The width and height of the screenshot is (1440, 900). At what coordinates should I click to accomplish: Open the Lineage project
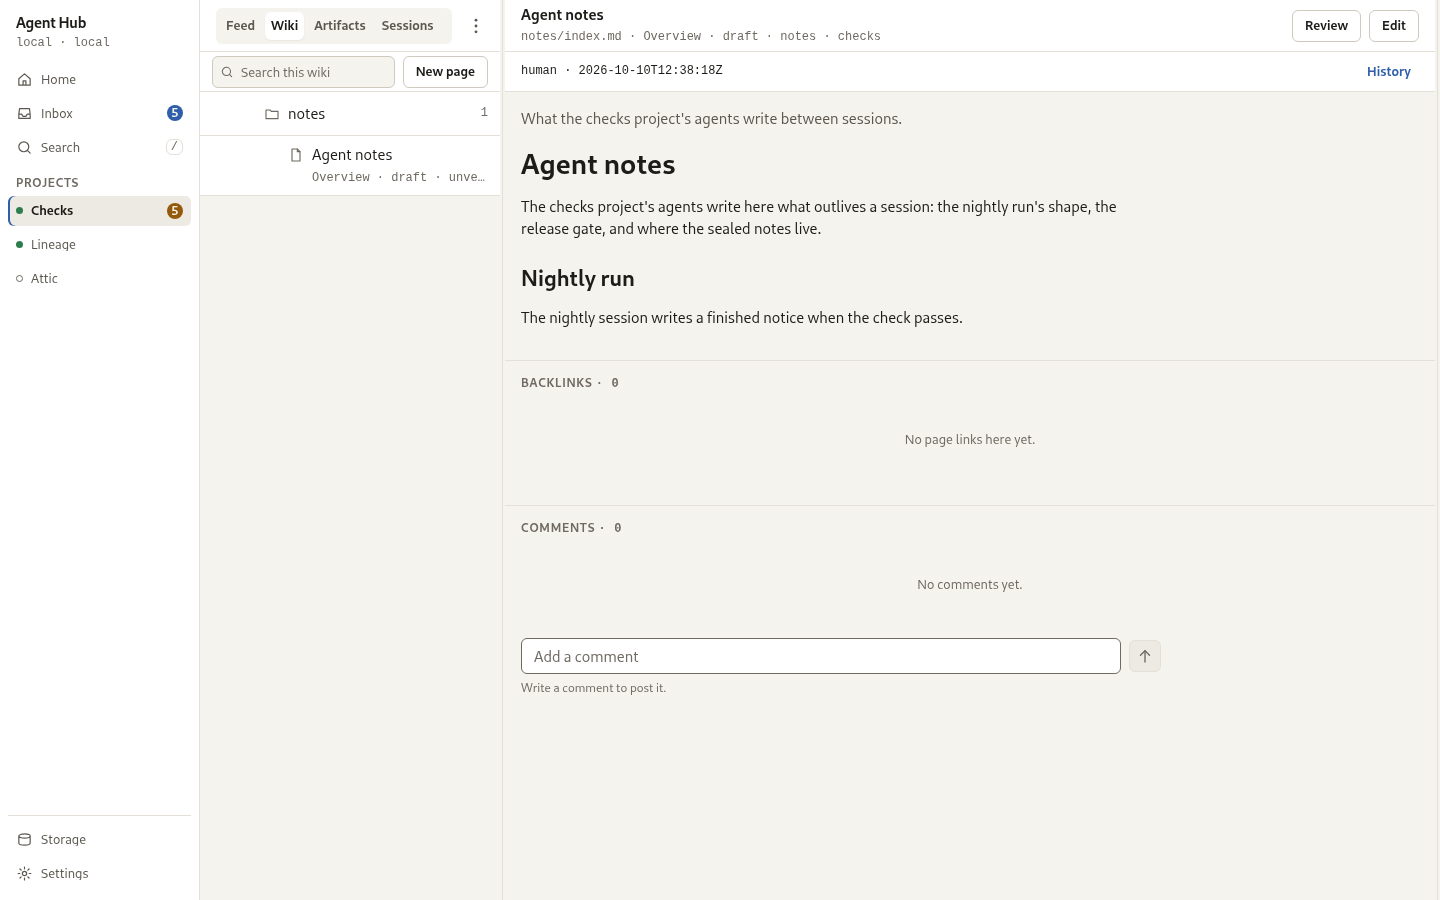coord(99,245)
